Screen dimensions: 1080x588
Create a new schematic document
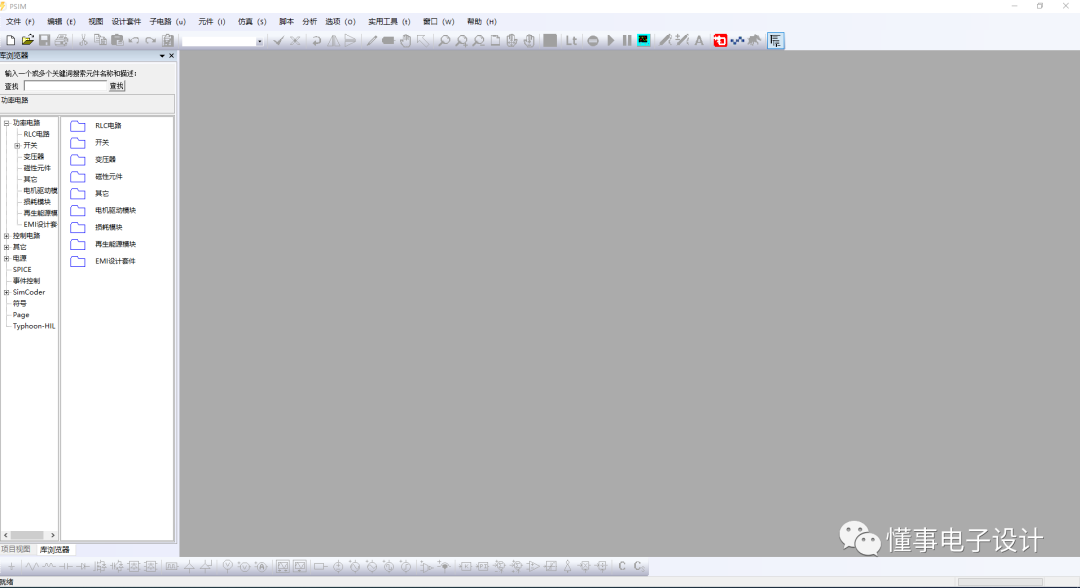pyautogui.click(x=10, y=40)
